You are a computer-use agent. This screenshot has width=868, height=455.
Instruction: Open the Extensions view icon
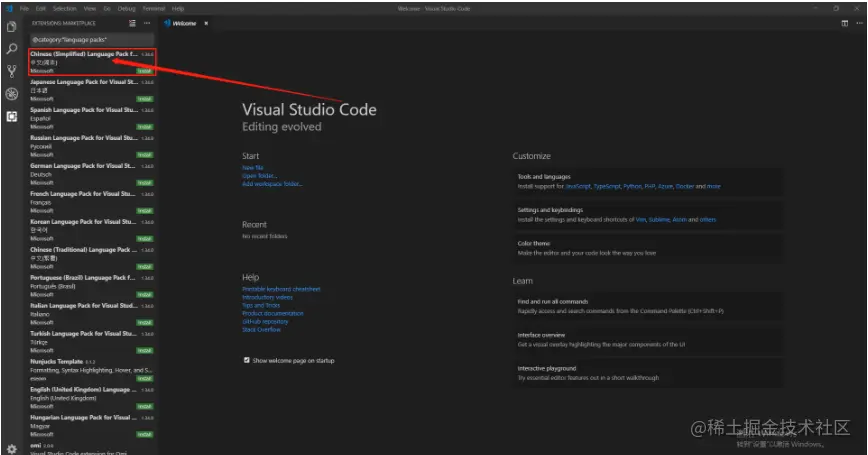click(x=12, y=116)
